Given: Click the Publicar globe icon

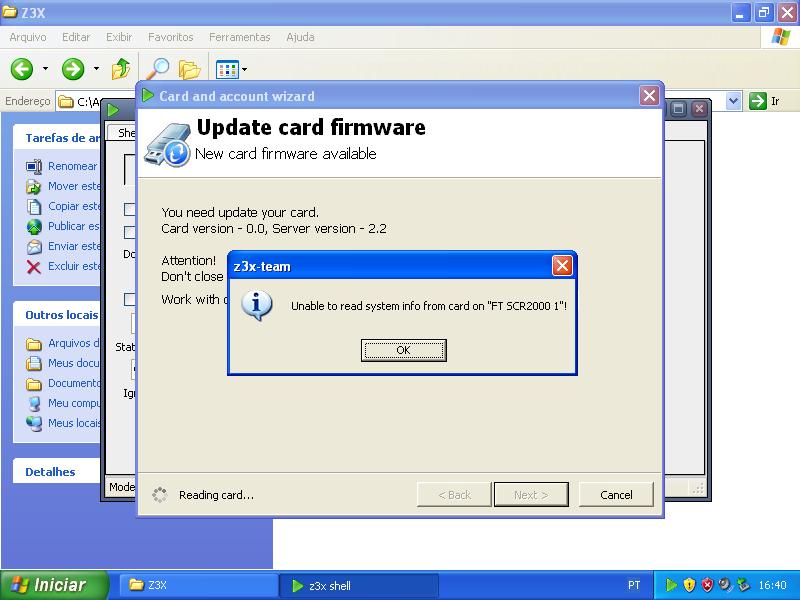Looking at the screenshot, I should 34,227.
